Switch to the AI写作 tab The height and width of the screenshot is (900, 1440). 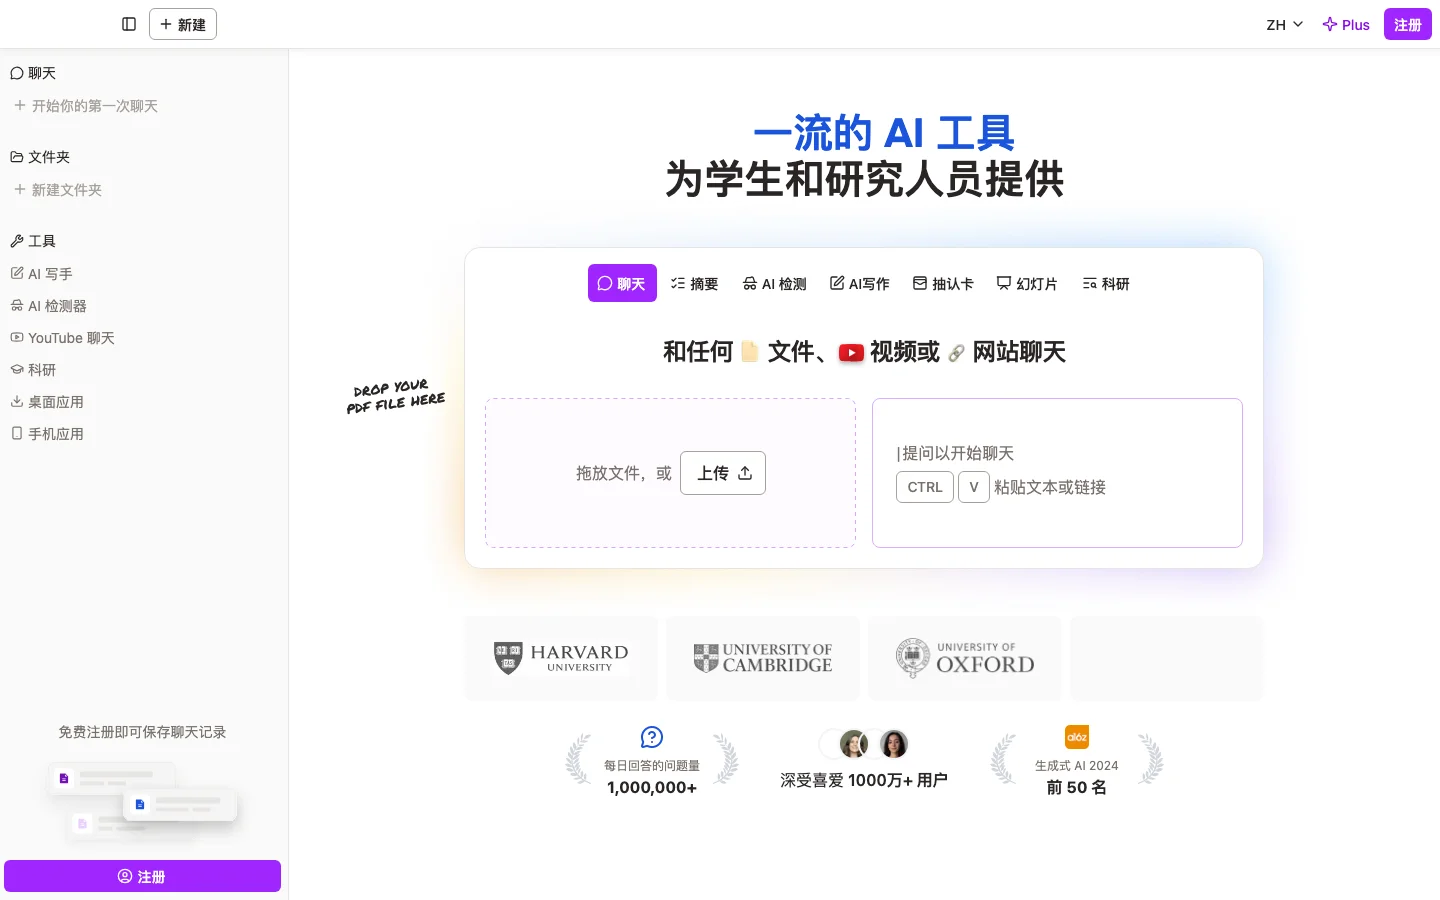point(860,283)
